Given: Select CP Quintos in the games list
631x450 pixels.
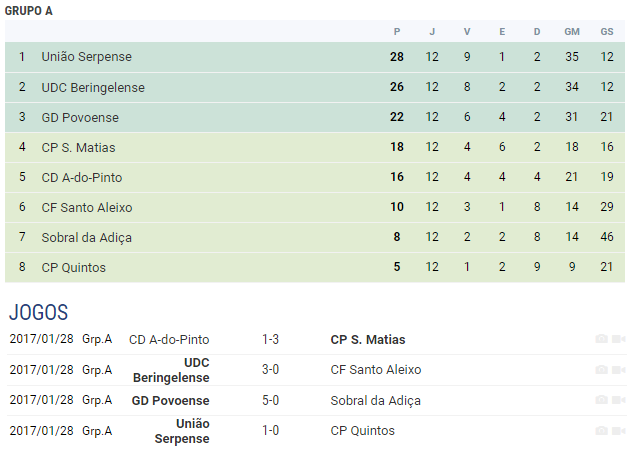Looking at the screenshot, I should (362, 431).
